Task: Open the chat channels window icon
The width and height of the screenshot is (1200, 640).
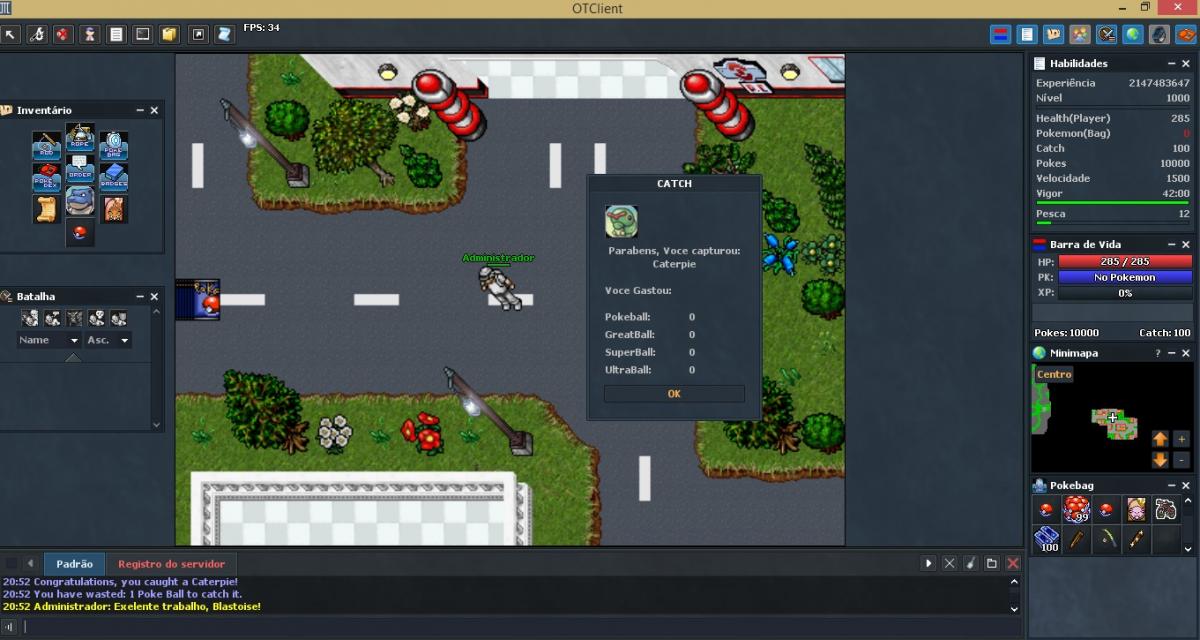Action: pyautogui.click(x=992, y=564)
